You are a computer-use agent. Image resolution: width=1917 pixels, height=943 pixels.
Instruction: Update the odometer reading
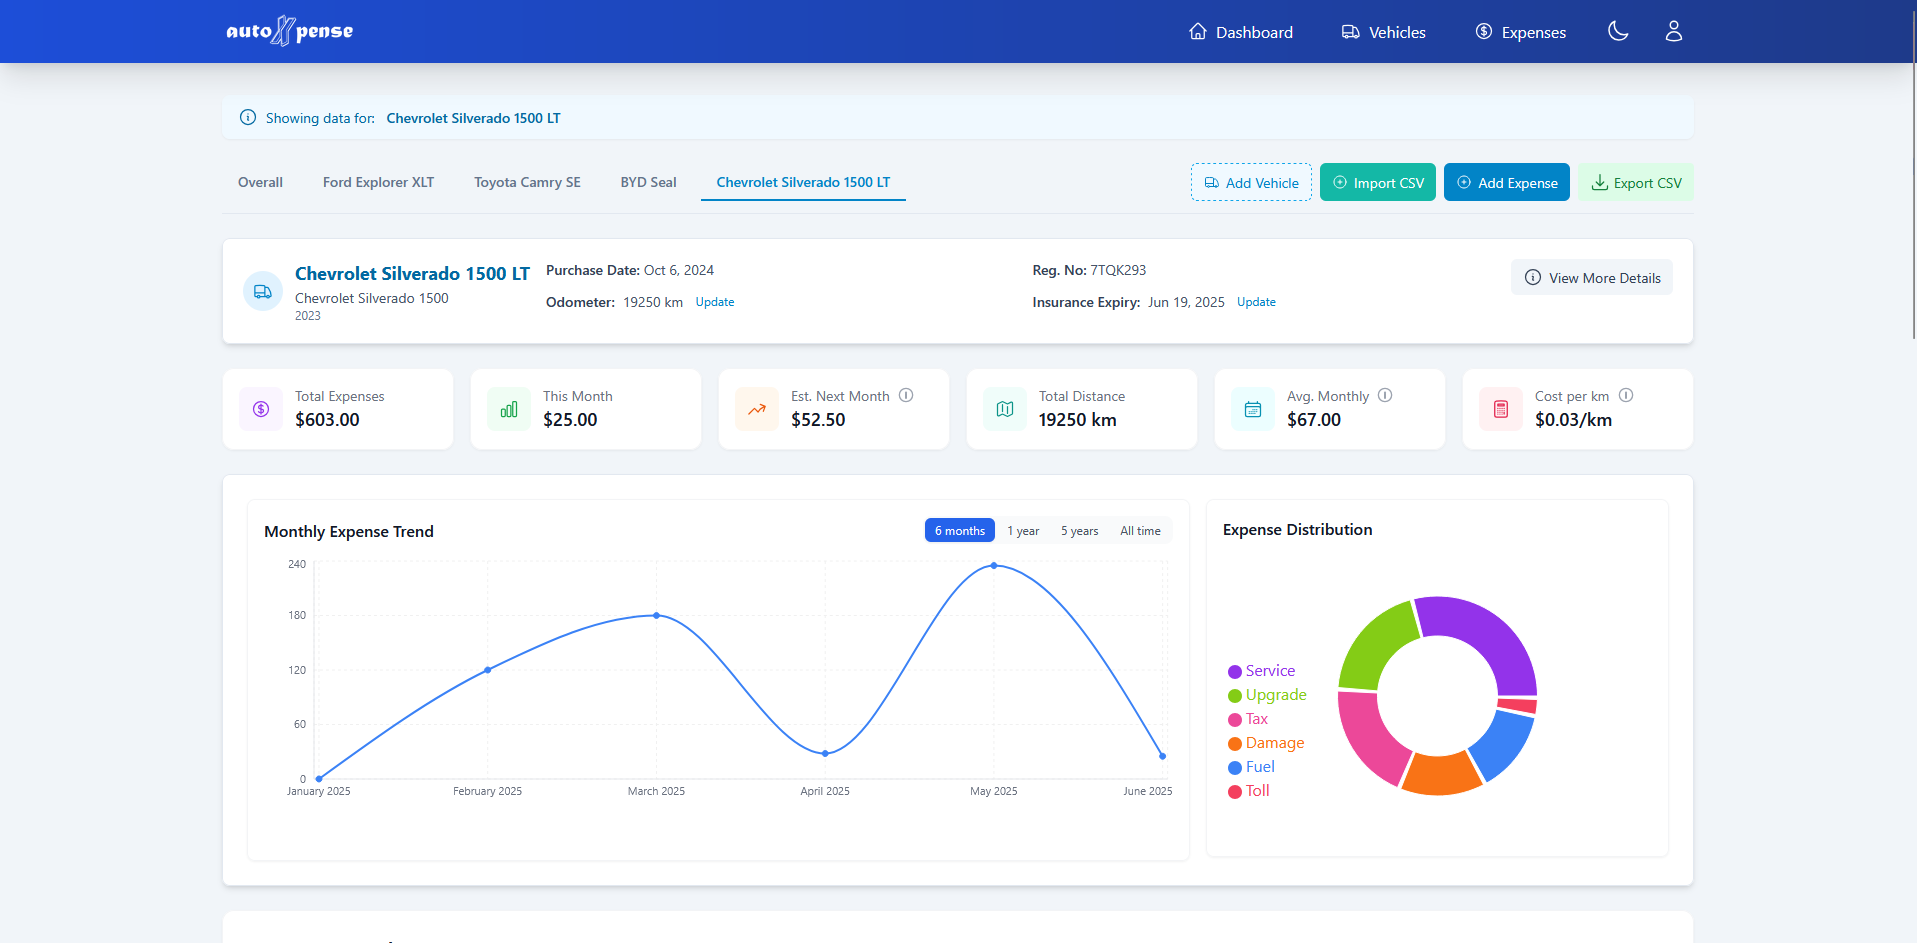714,301
